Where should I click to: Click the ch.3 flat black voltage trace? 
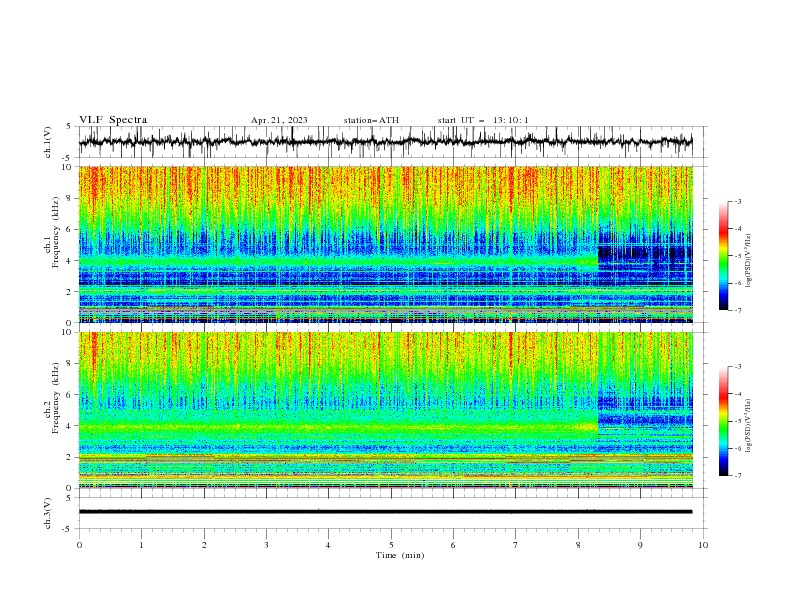click(x=385, y=512)
